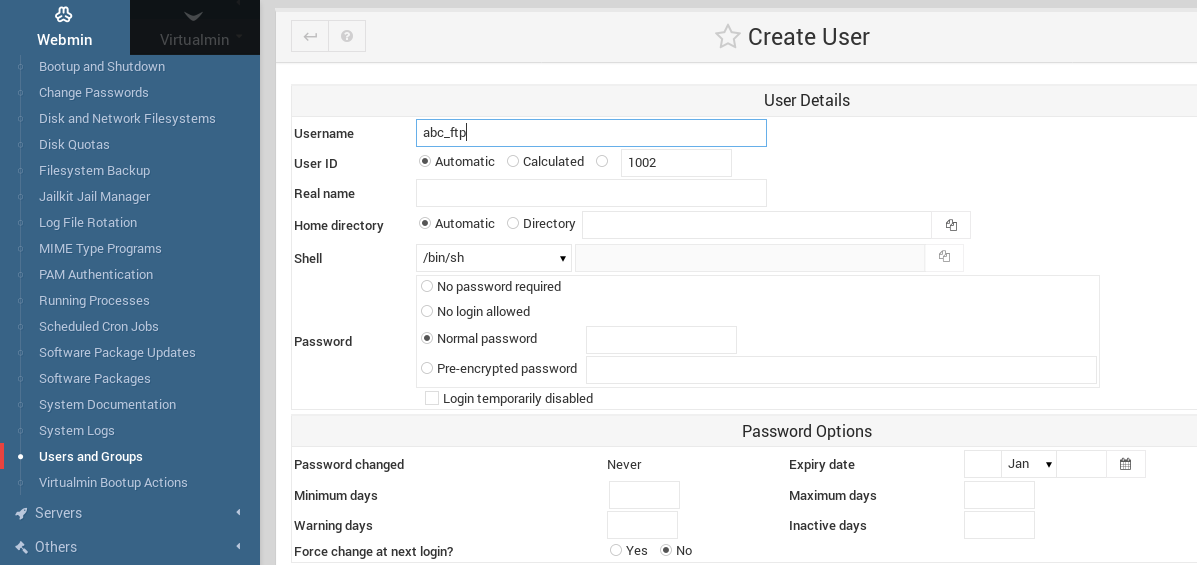
Task: Open the expiry month Jan dropdown
Action: pyautogui.click(x=1028, y=464)
